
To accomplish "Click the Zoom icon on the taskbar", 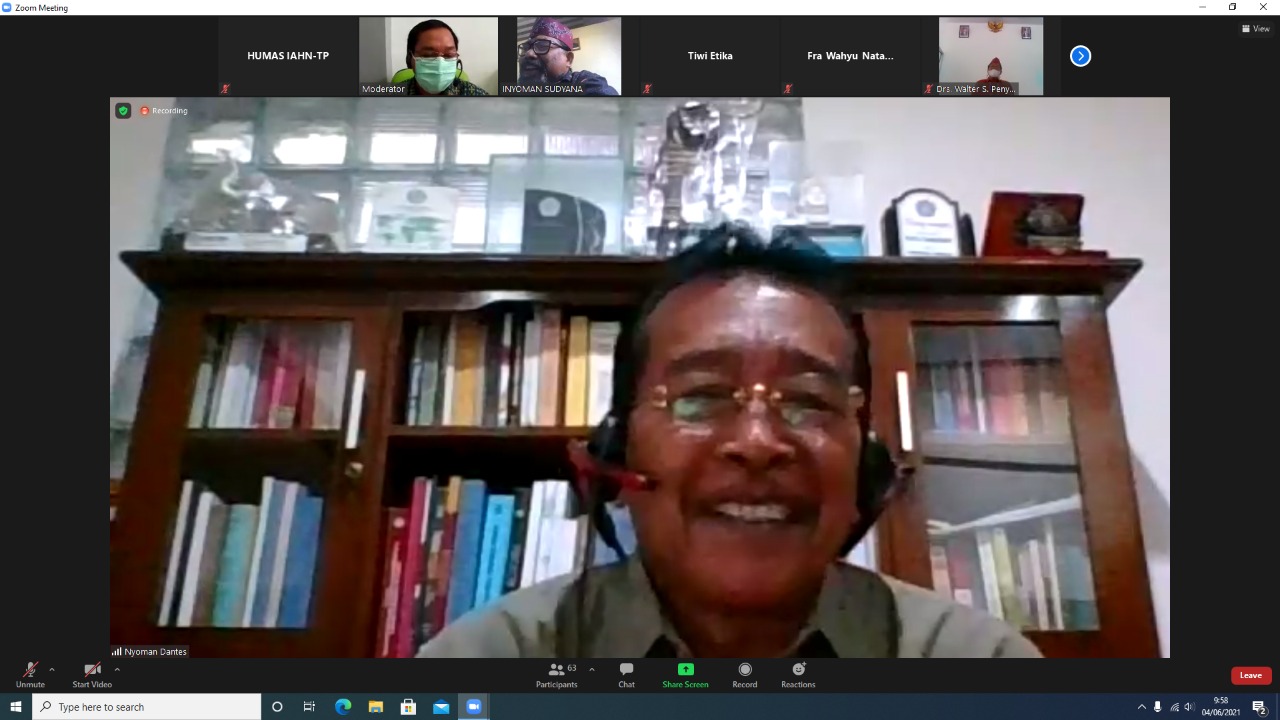I will coord(473,707).
